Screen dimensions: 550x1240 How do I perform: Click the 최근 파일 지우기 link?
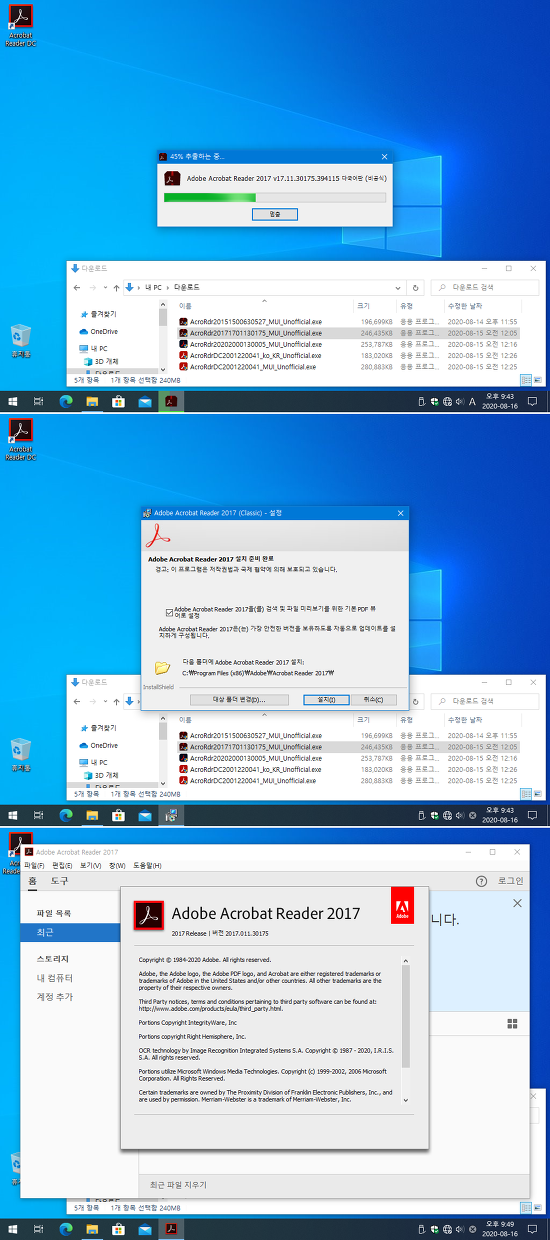[178, 1185]
